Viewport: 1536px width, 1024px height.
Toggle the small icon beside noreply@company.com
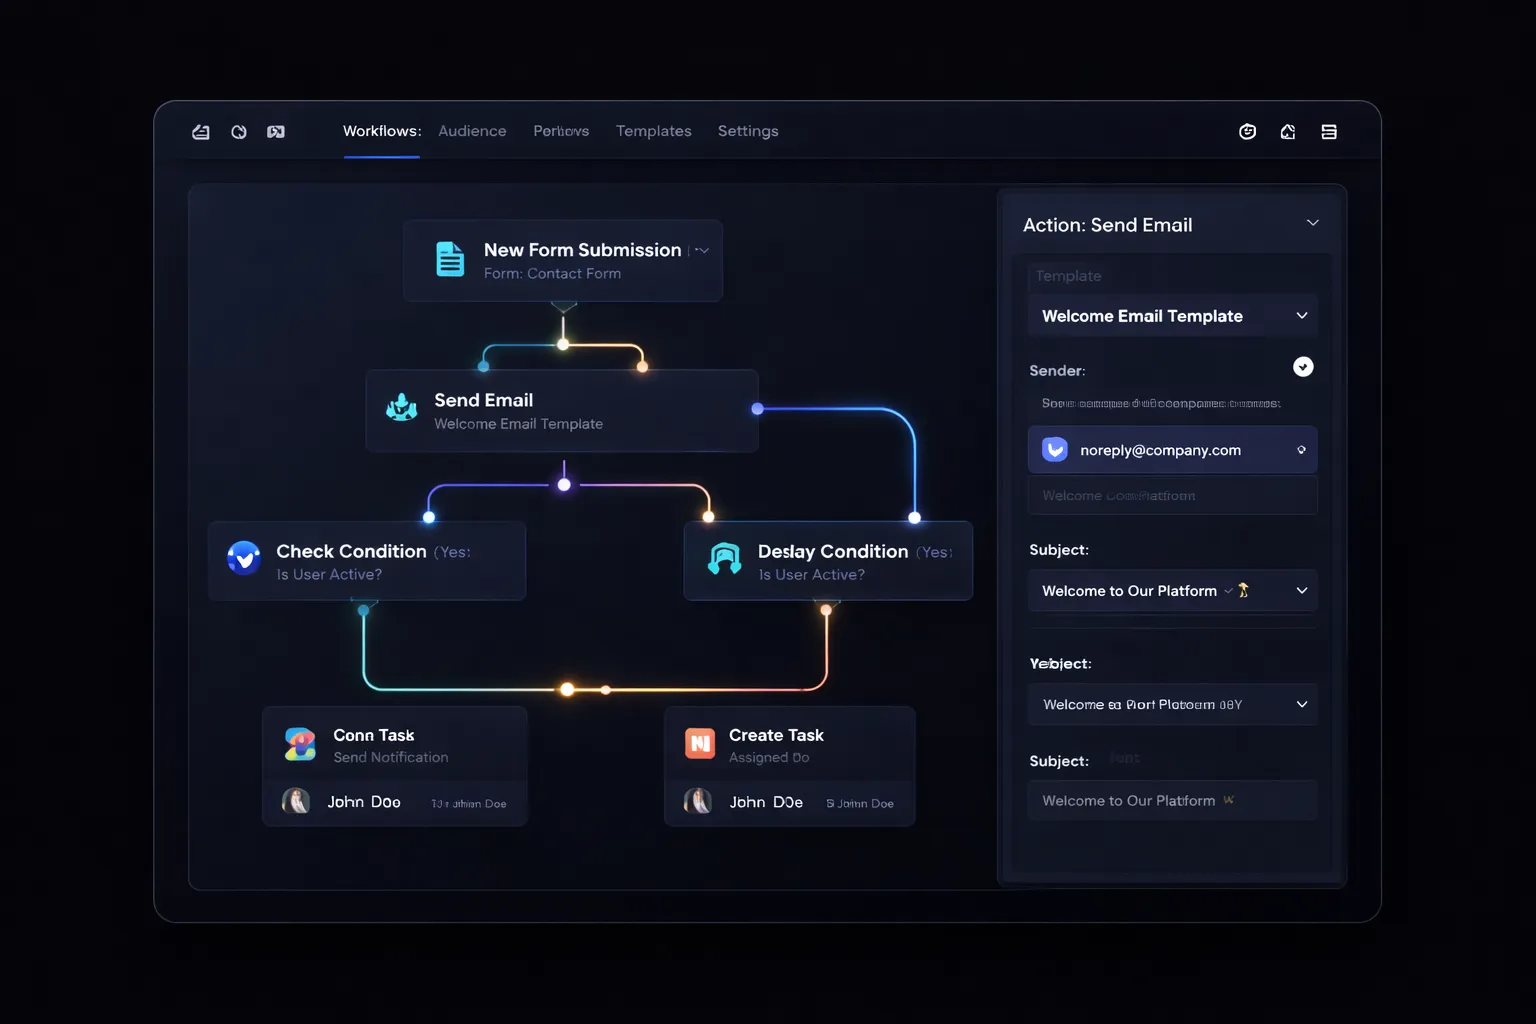1301,450
